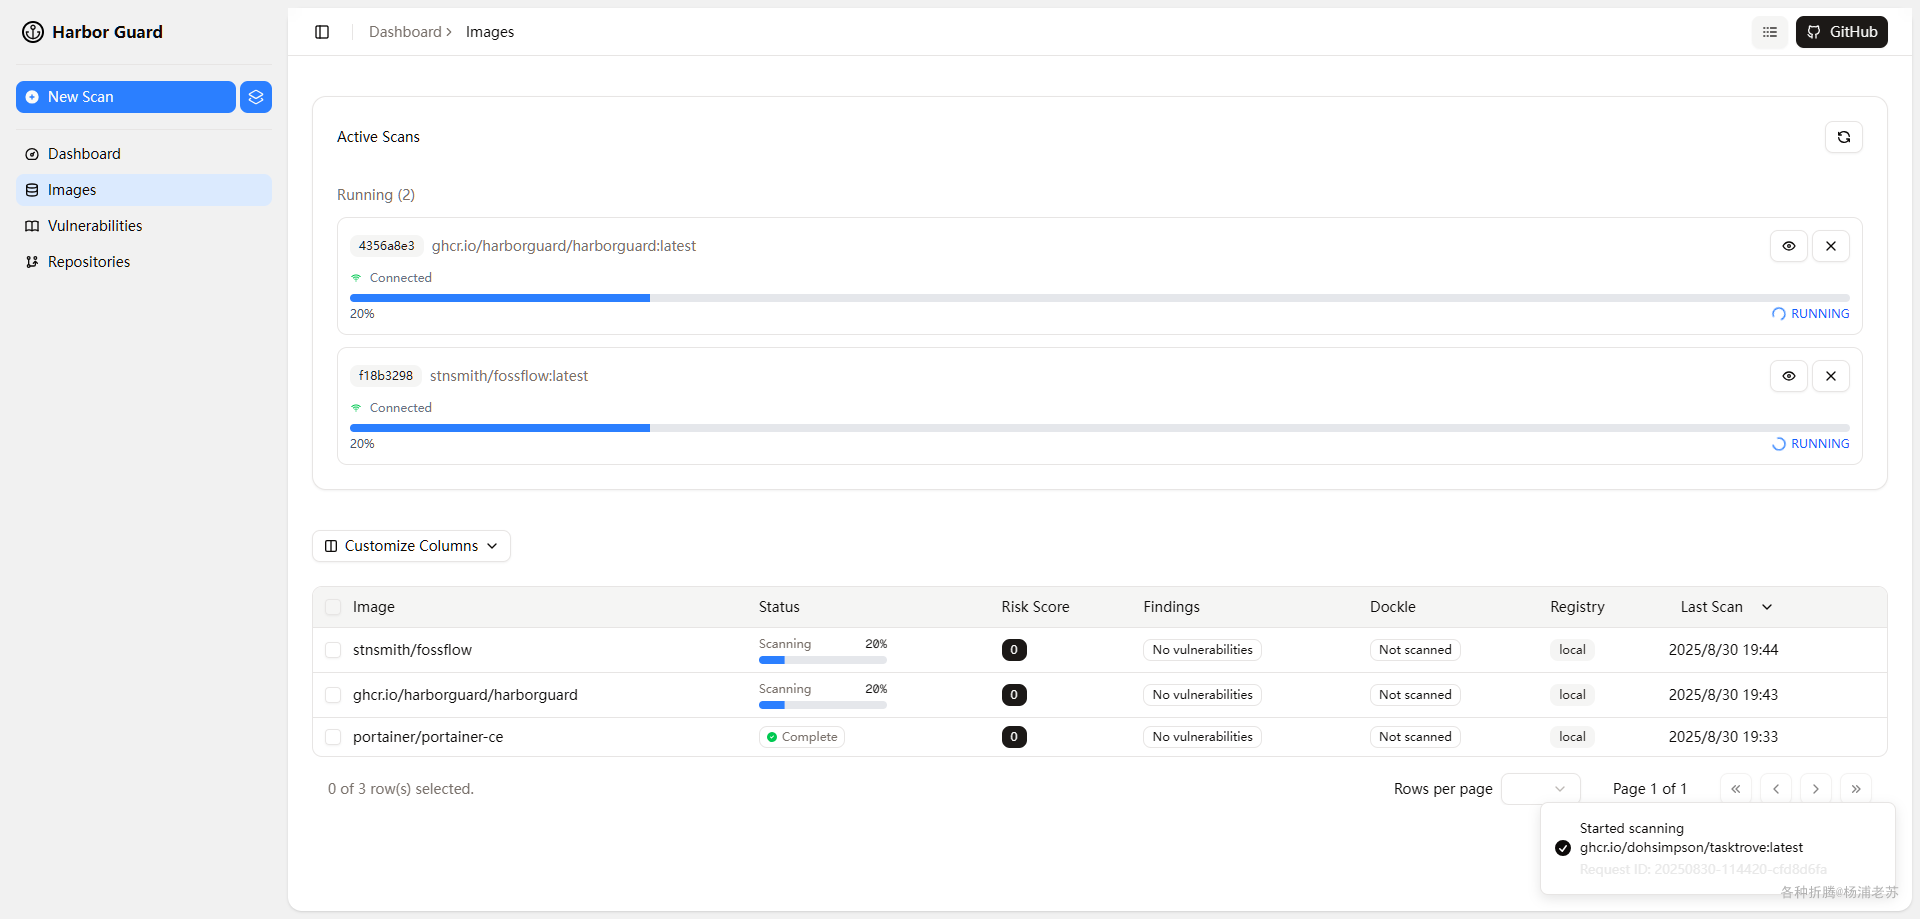Viewport: 1920px width, 919px height.
Task: Go to the first page
Action: pyautogui.click(x=1736, y=789)
